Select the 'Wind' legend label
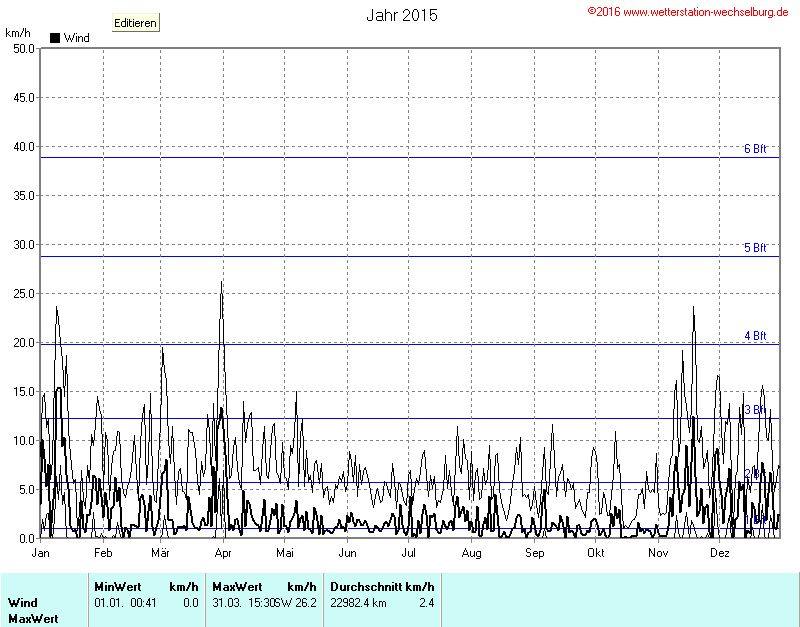800x627 pixels. pos(77,38)
